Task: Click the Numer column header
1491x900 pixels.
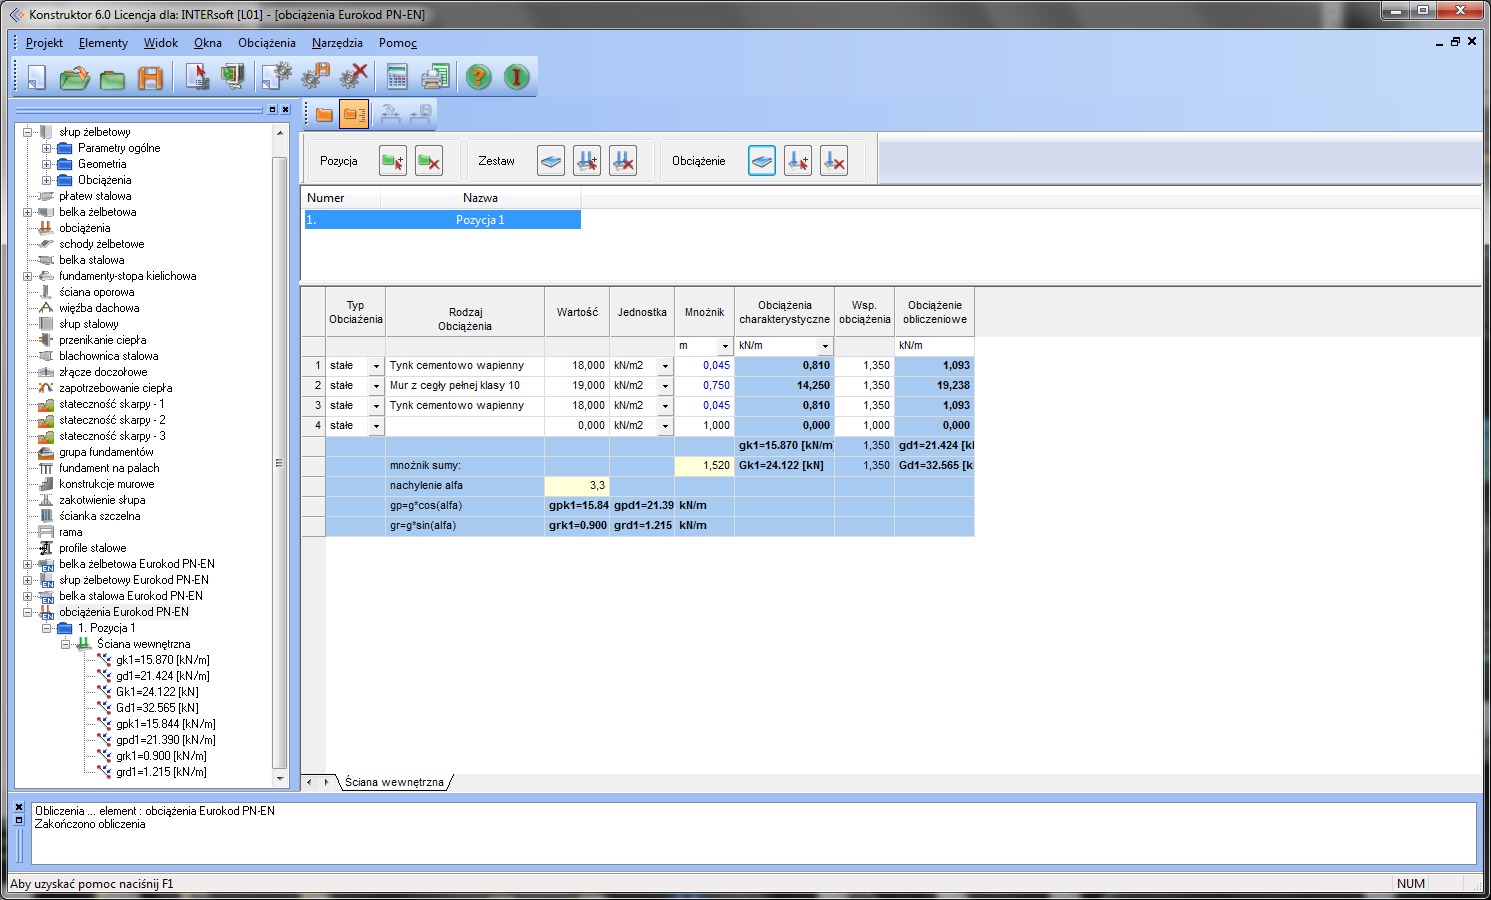Action: click(340, 198)
